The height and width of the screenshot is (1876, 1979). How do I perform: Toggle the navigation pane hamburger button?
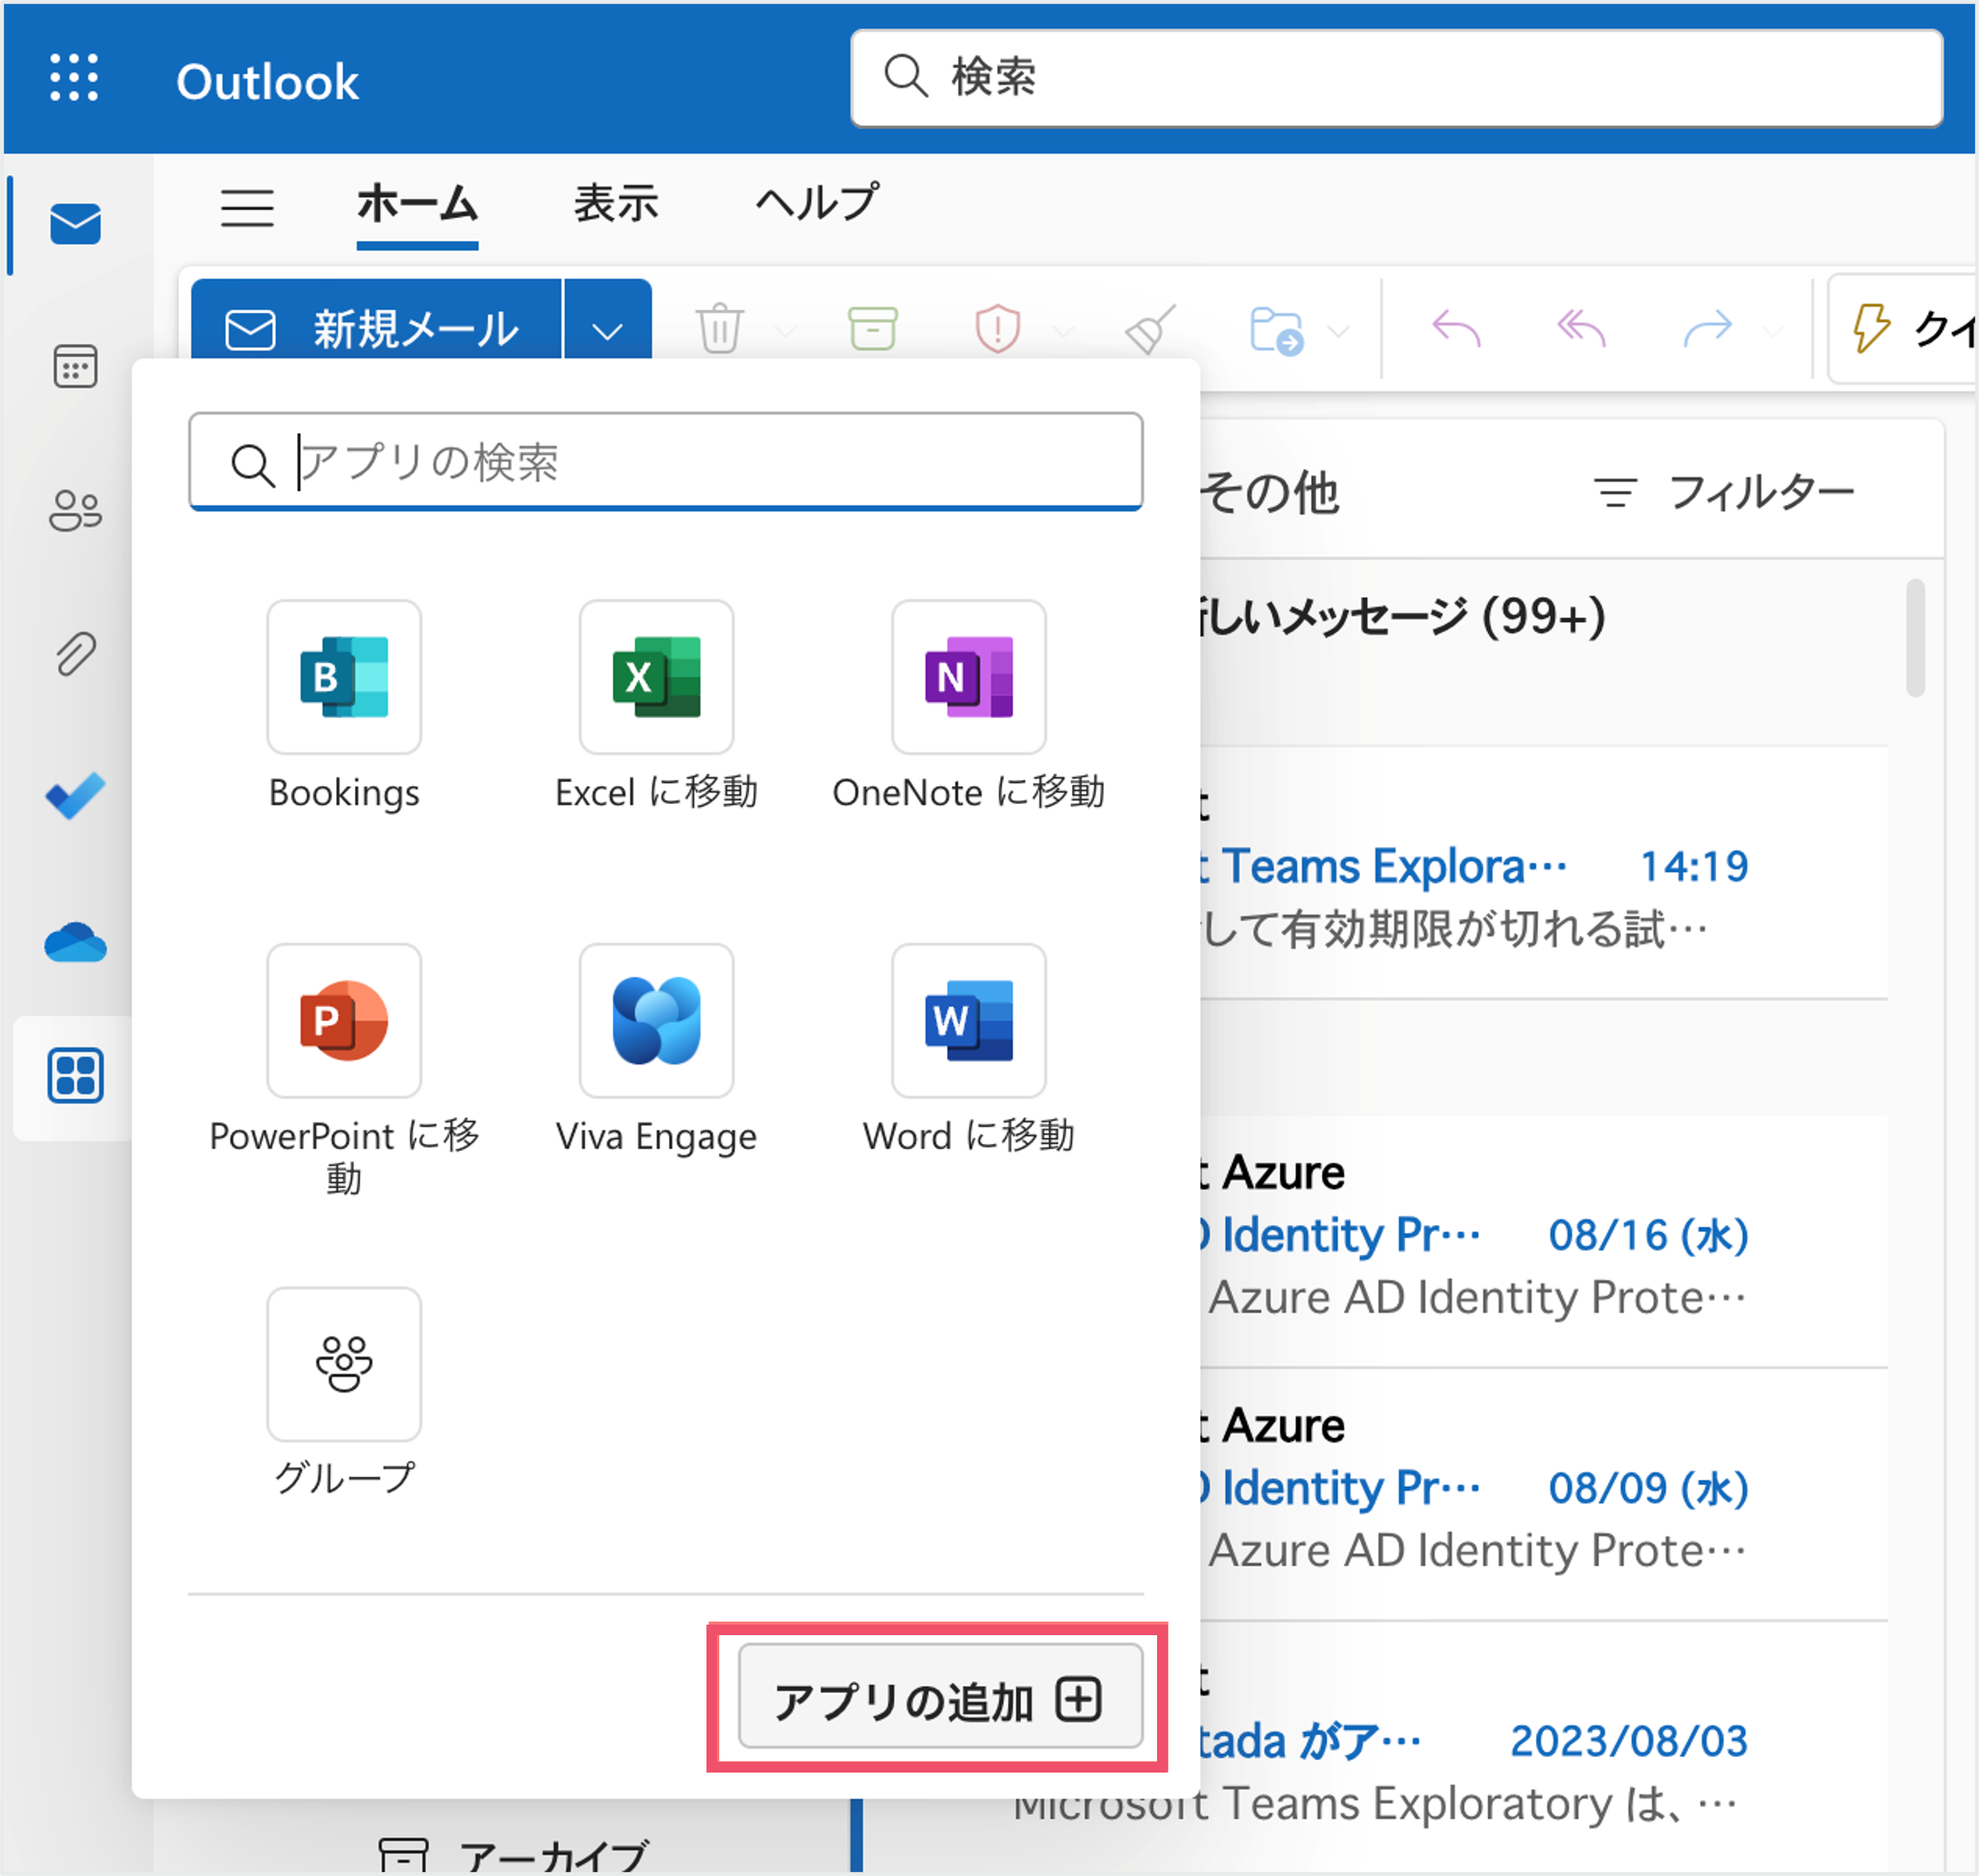(x=247, y=208)
